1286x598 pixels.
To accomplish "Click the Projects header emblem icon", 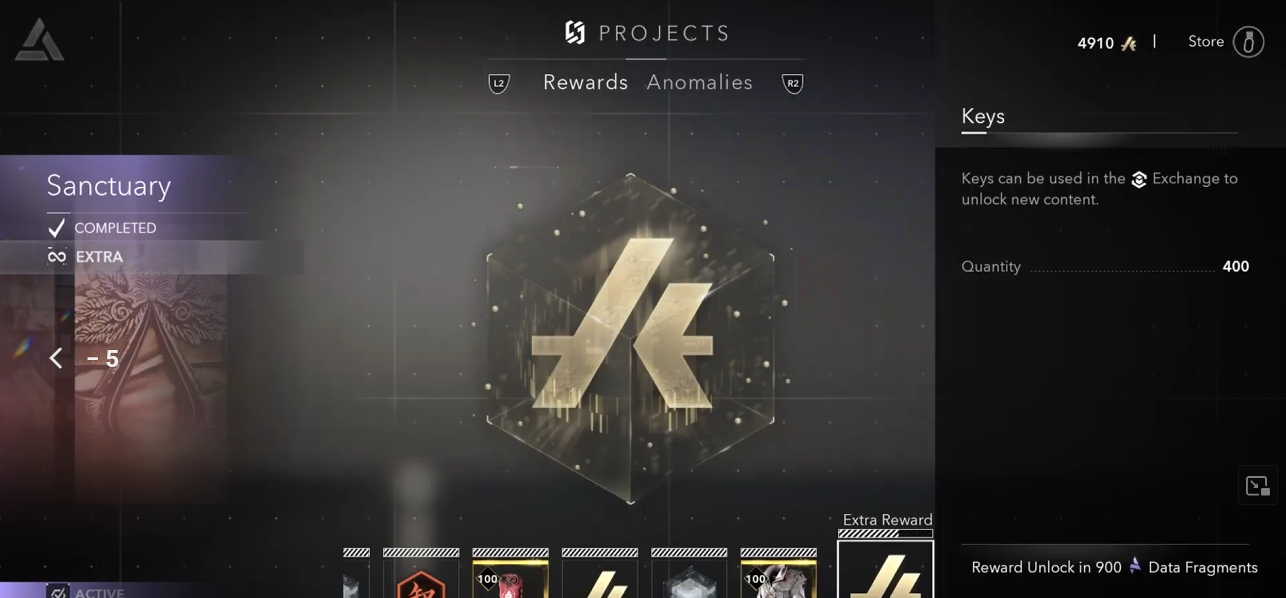I will click(x=575, y=33).
